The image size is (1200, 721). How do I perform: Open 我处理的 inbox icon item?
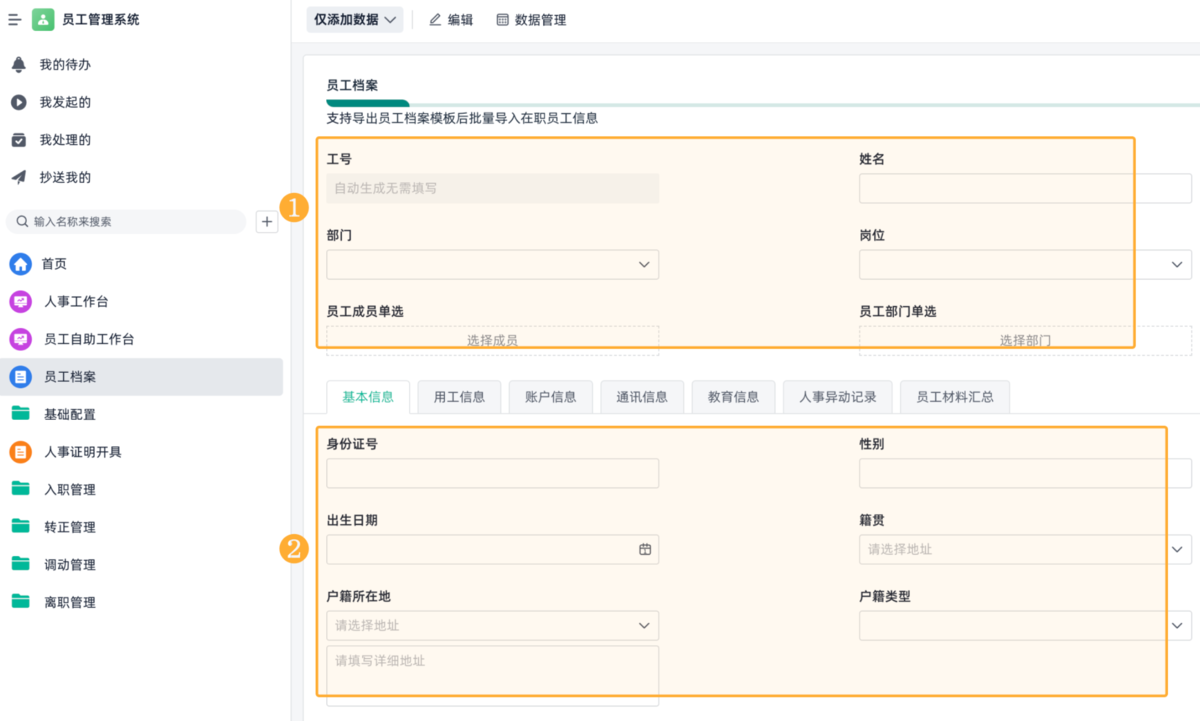click(x=18, y=140)
